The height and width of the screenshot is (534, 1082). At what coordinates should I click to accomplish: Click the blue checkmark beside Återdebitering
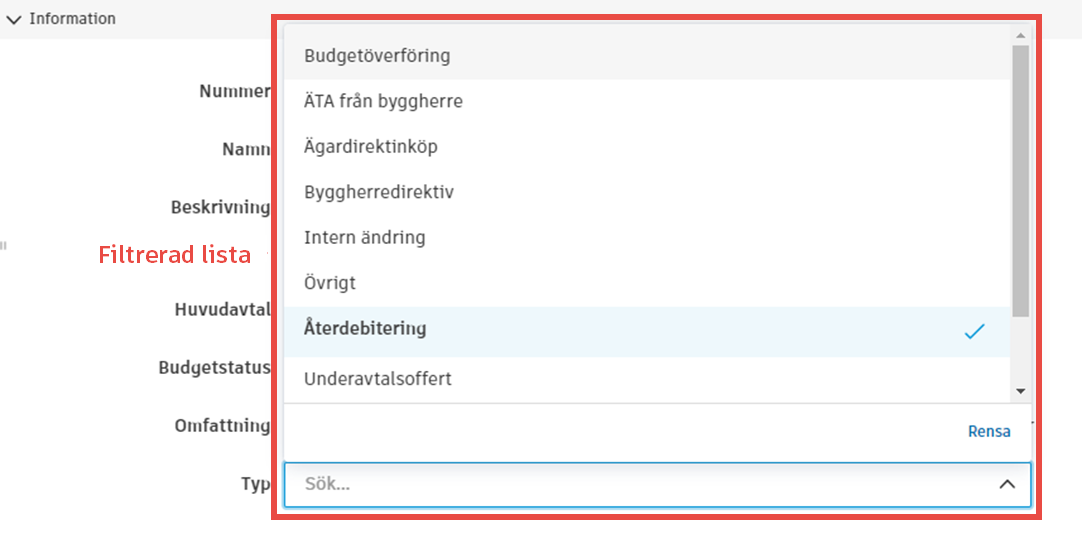974,331
